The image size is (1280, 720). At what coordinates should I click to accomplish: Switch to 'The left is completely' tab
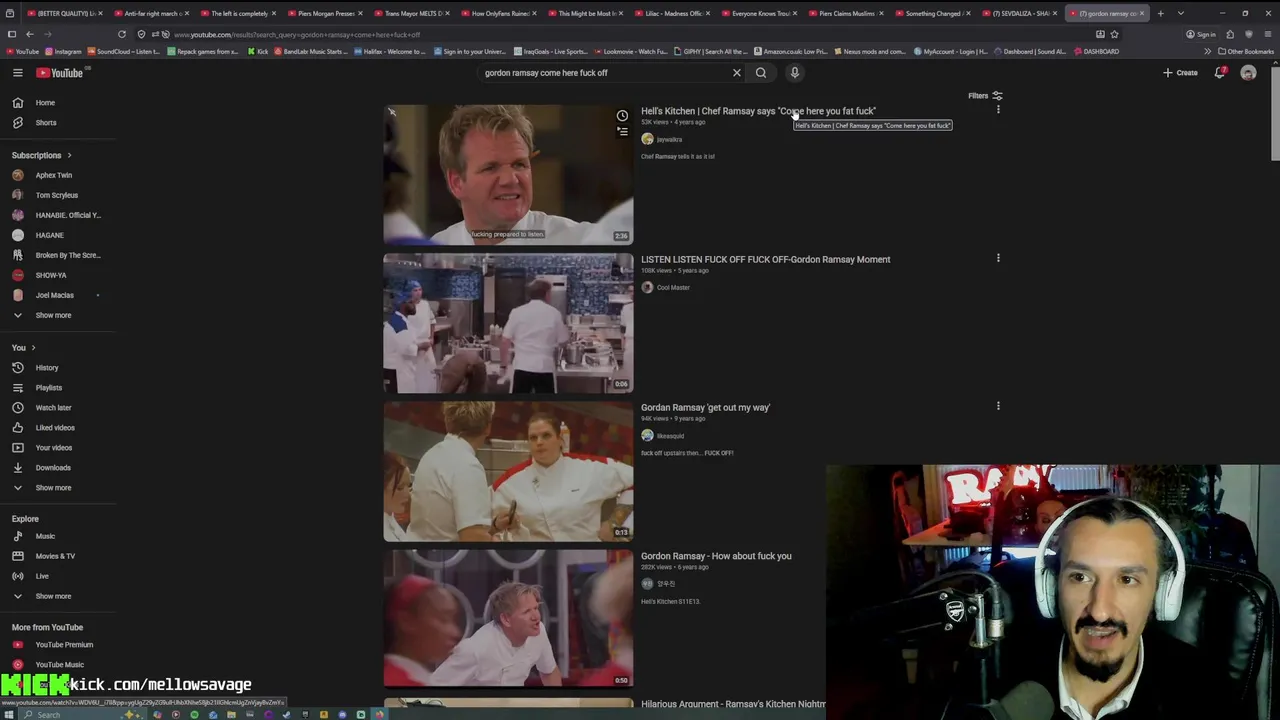[239, 13]
